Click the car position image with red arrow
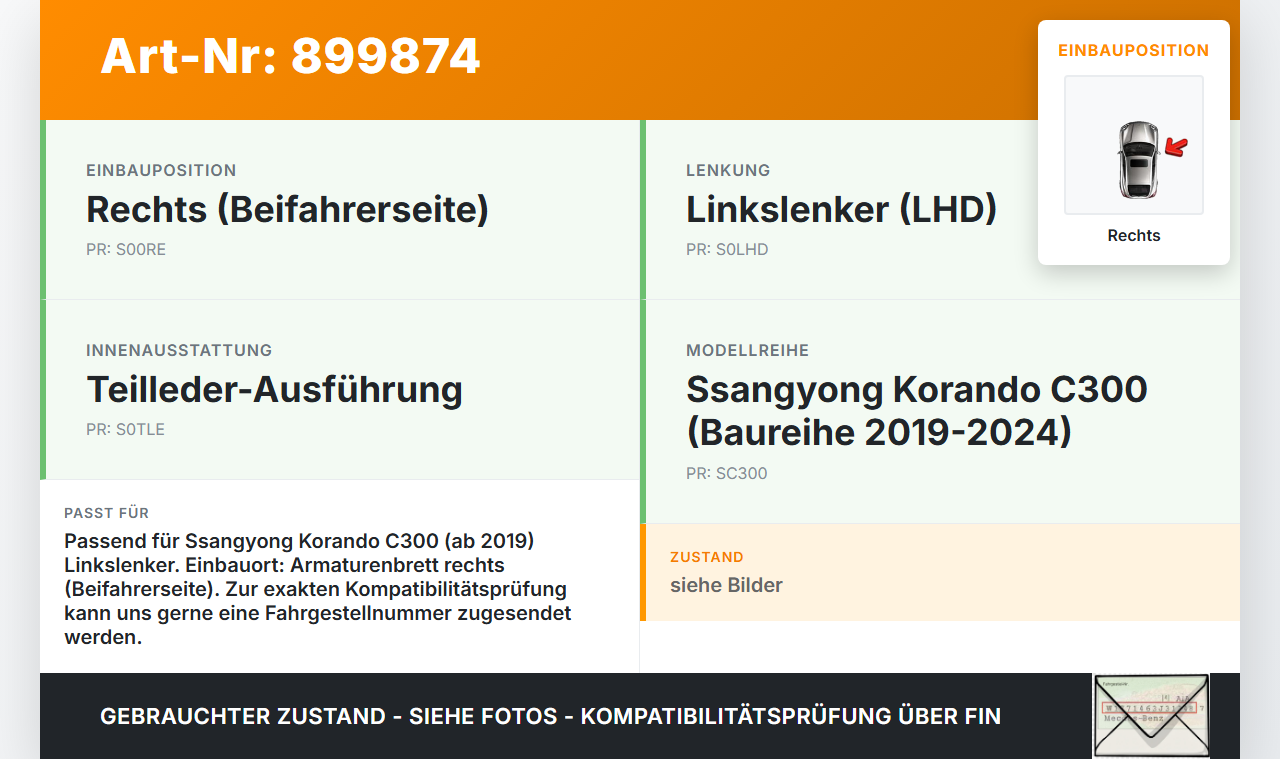Screen dimensions: 1280x760 coord(1134,145)
